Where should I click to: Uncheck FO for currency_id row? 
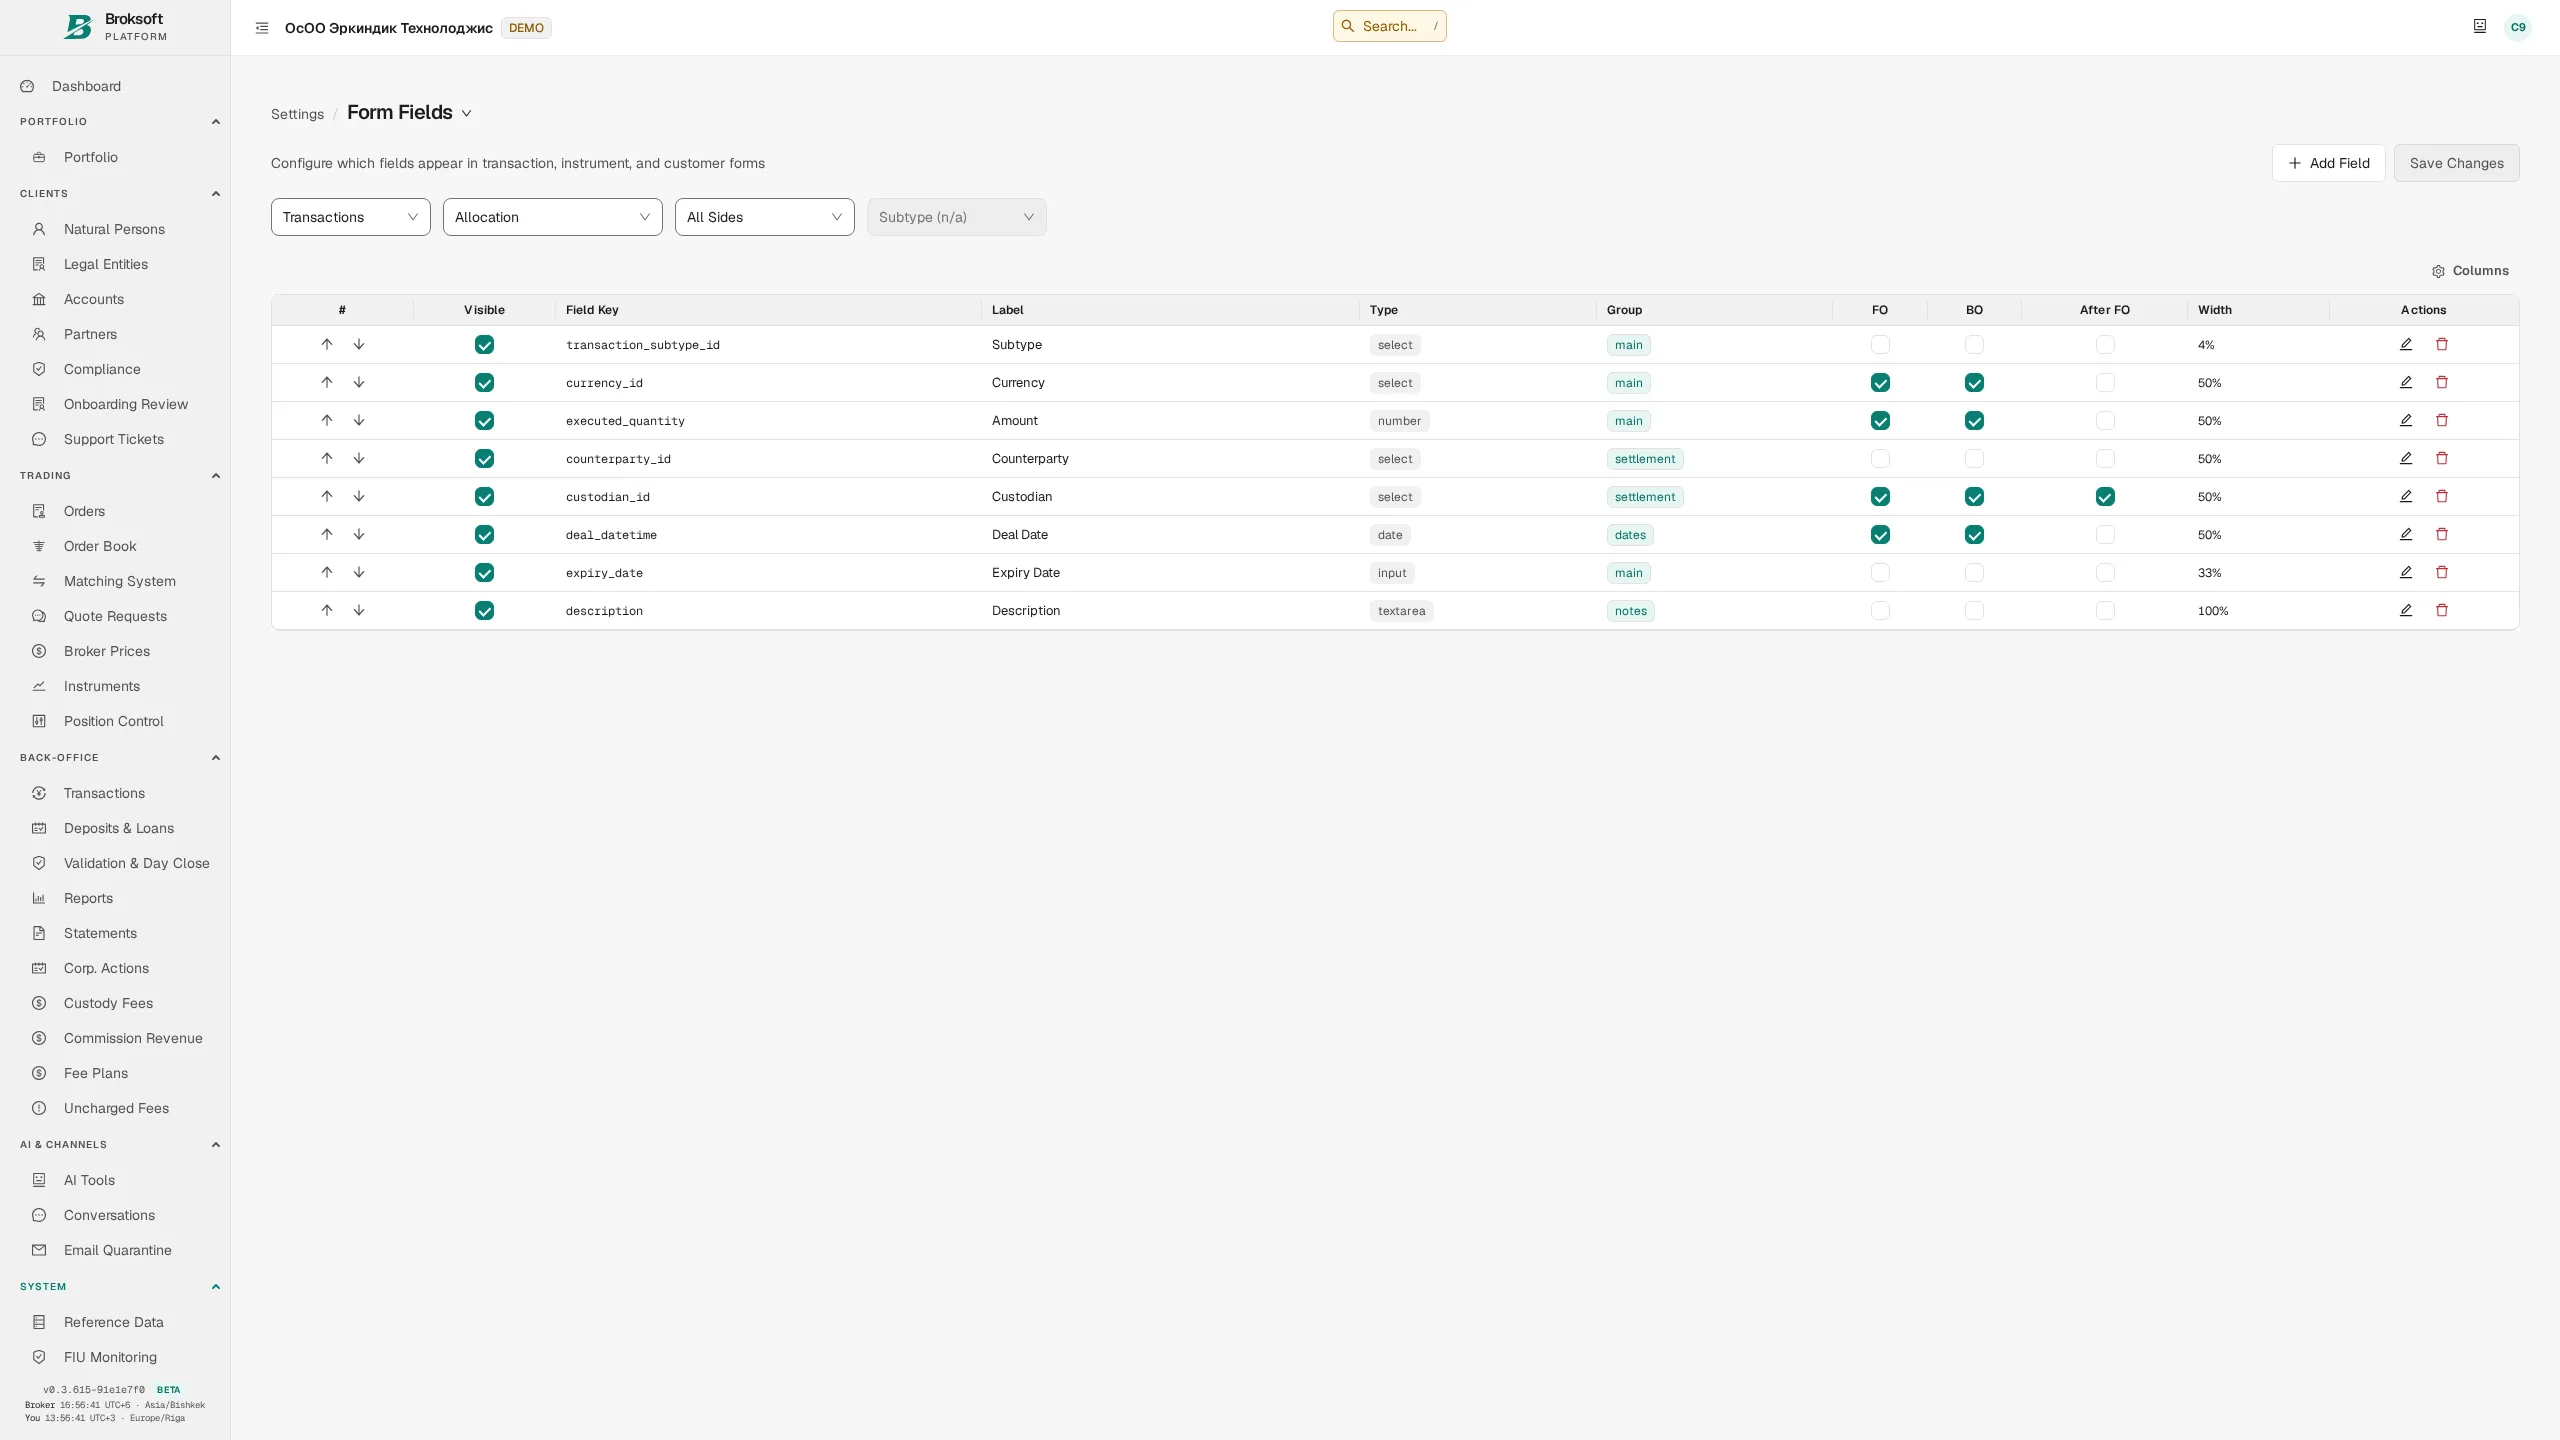click(1880, 383)
